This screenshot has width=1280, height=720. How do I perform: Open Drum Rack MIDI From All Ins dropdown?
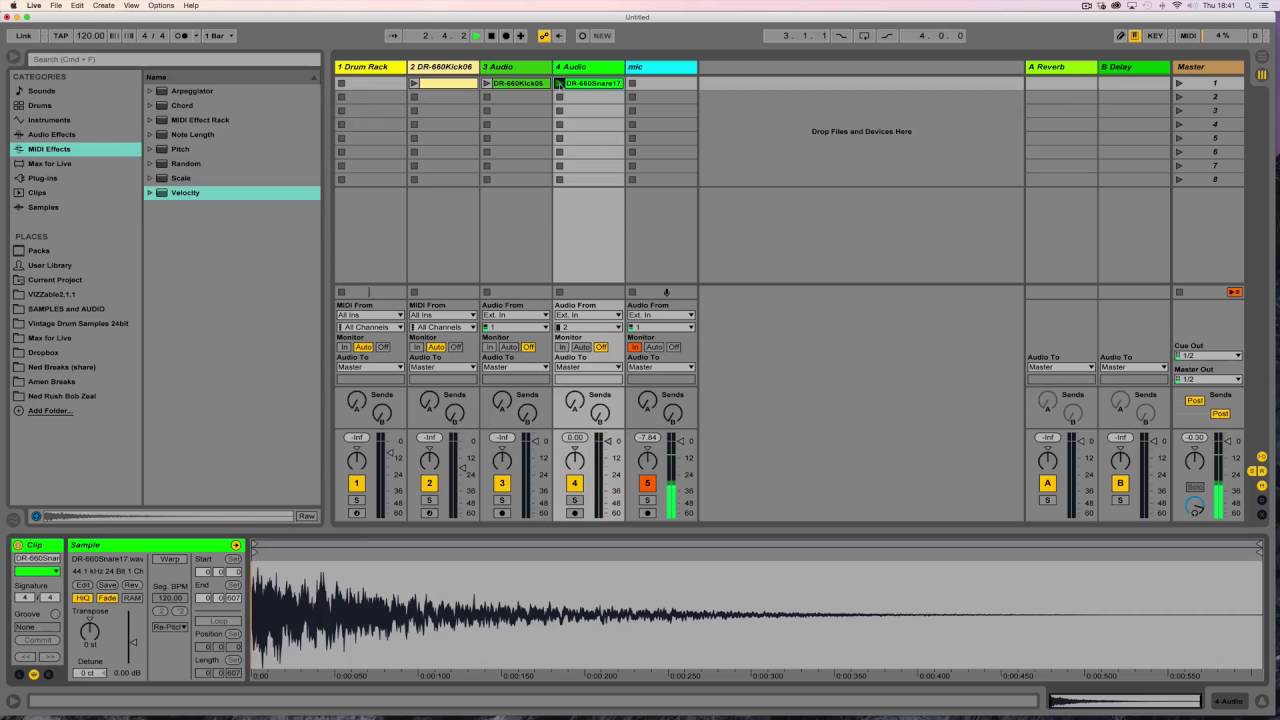click(370, 315)
